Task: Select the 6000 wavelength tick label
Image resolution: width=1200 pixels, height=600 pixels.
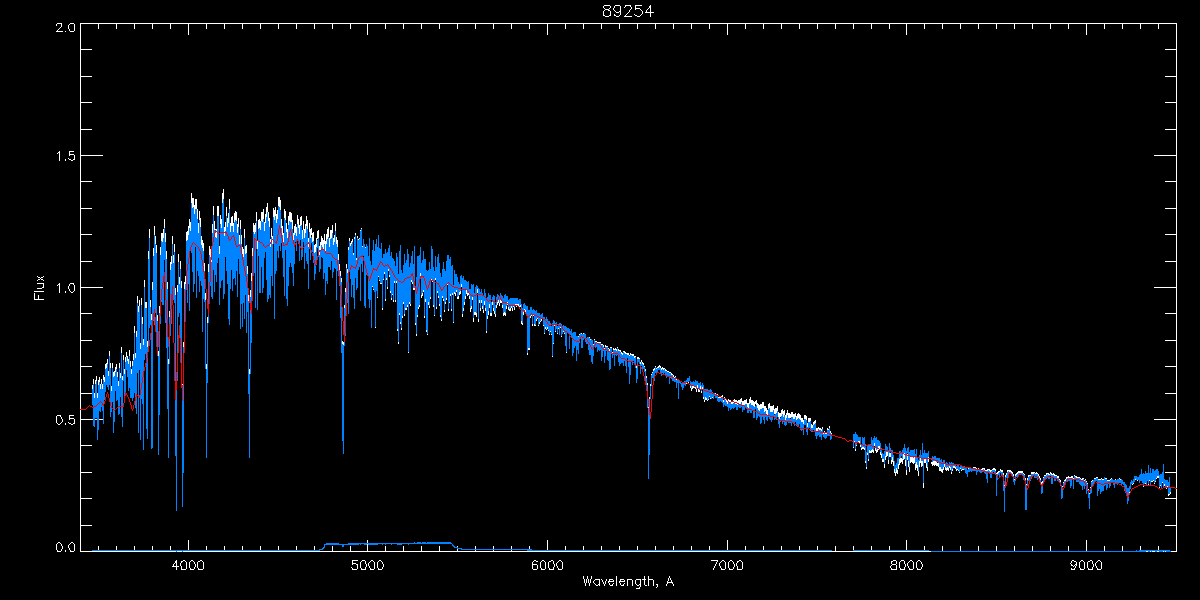Action: (x=547, y=564)
